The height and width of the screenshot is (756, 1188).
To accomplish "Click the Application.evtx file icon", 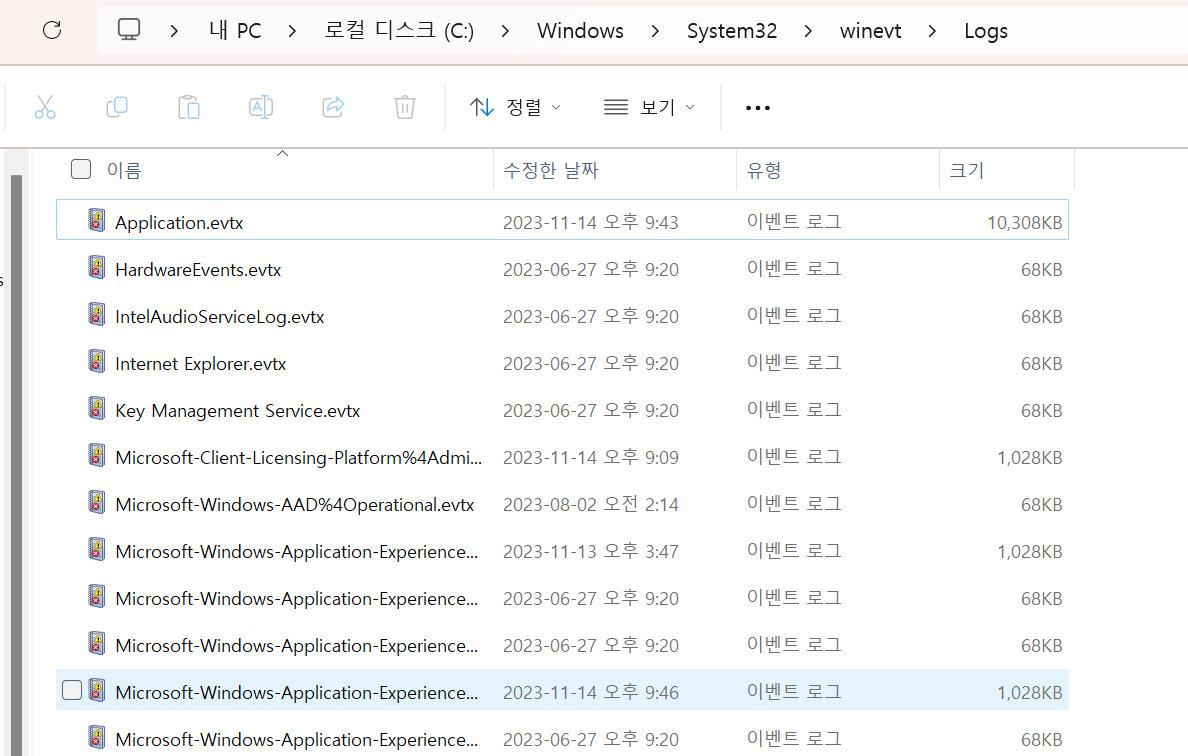I will [96, 220].
